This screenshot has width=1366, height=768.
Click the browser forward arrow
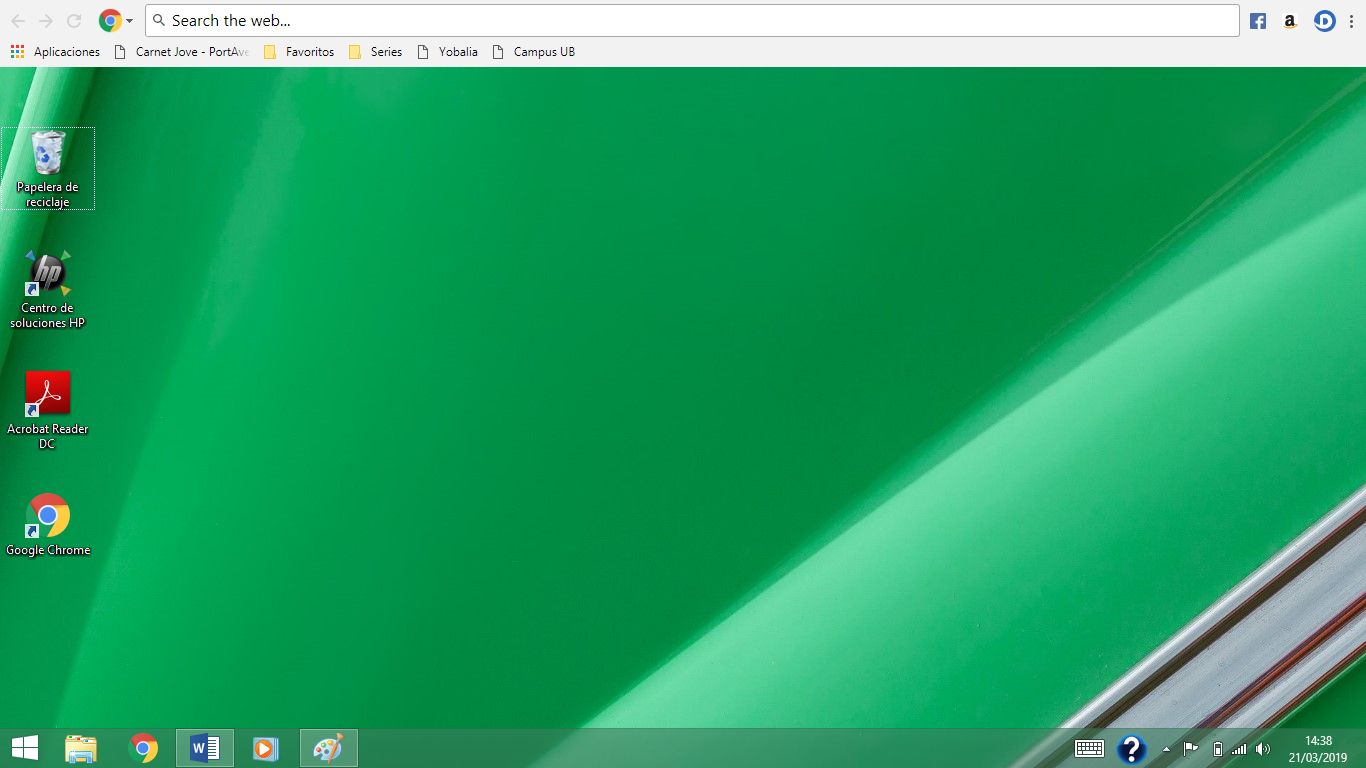[46, 21]
